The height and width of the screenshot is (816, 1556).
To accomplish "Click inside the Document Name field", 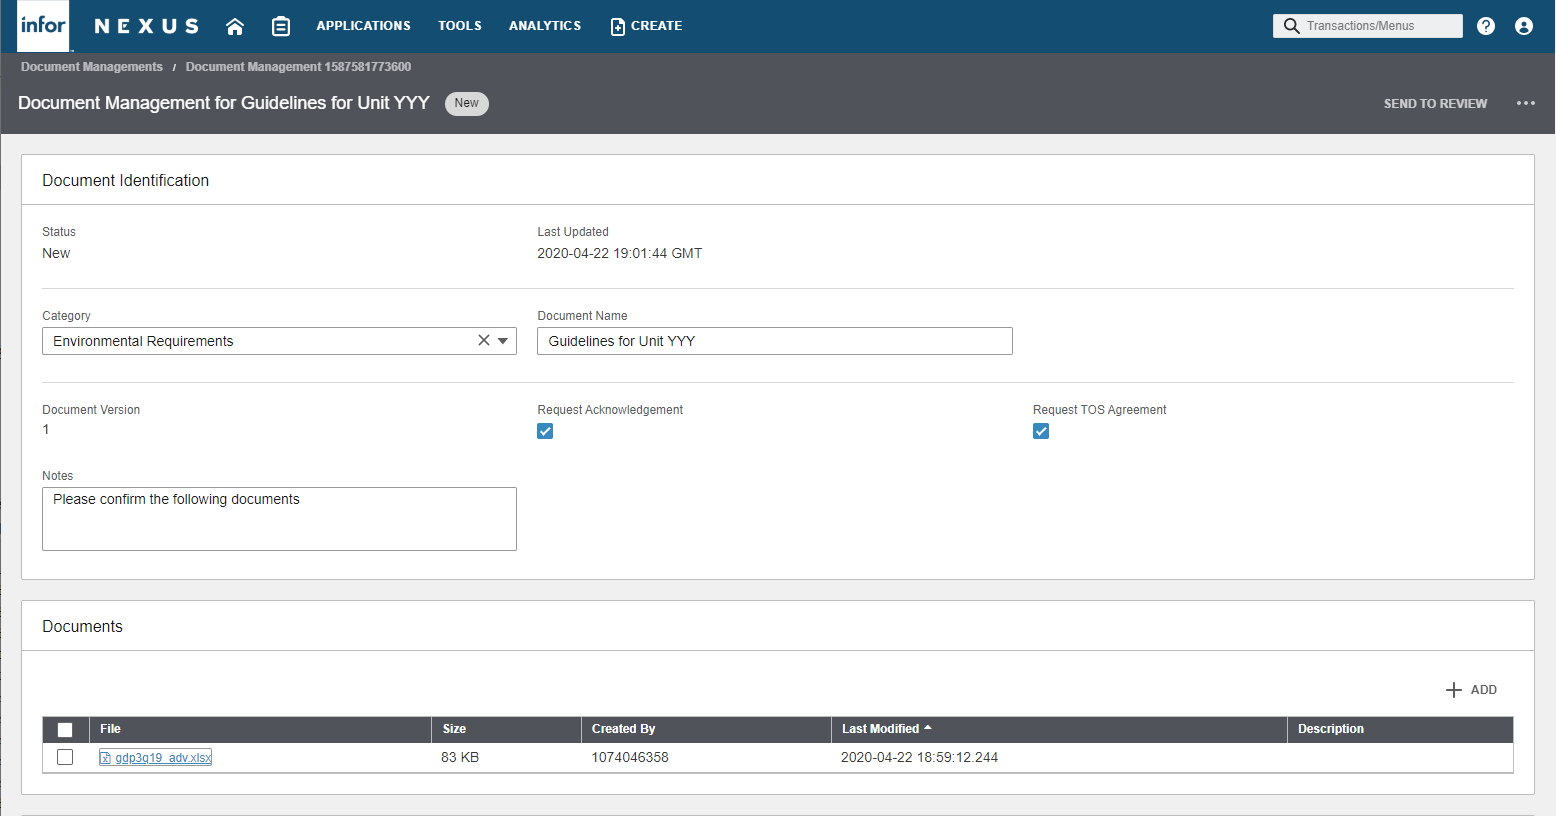I will tap(774, 340).
